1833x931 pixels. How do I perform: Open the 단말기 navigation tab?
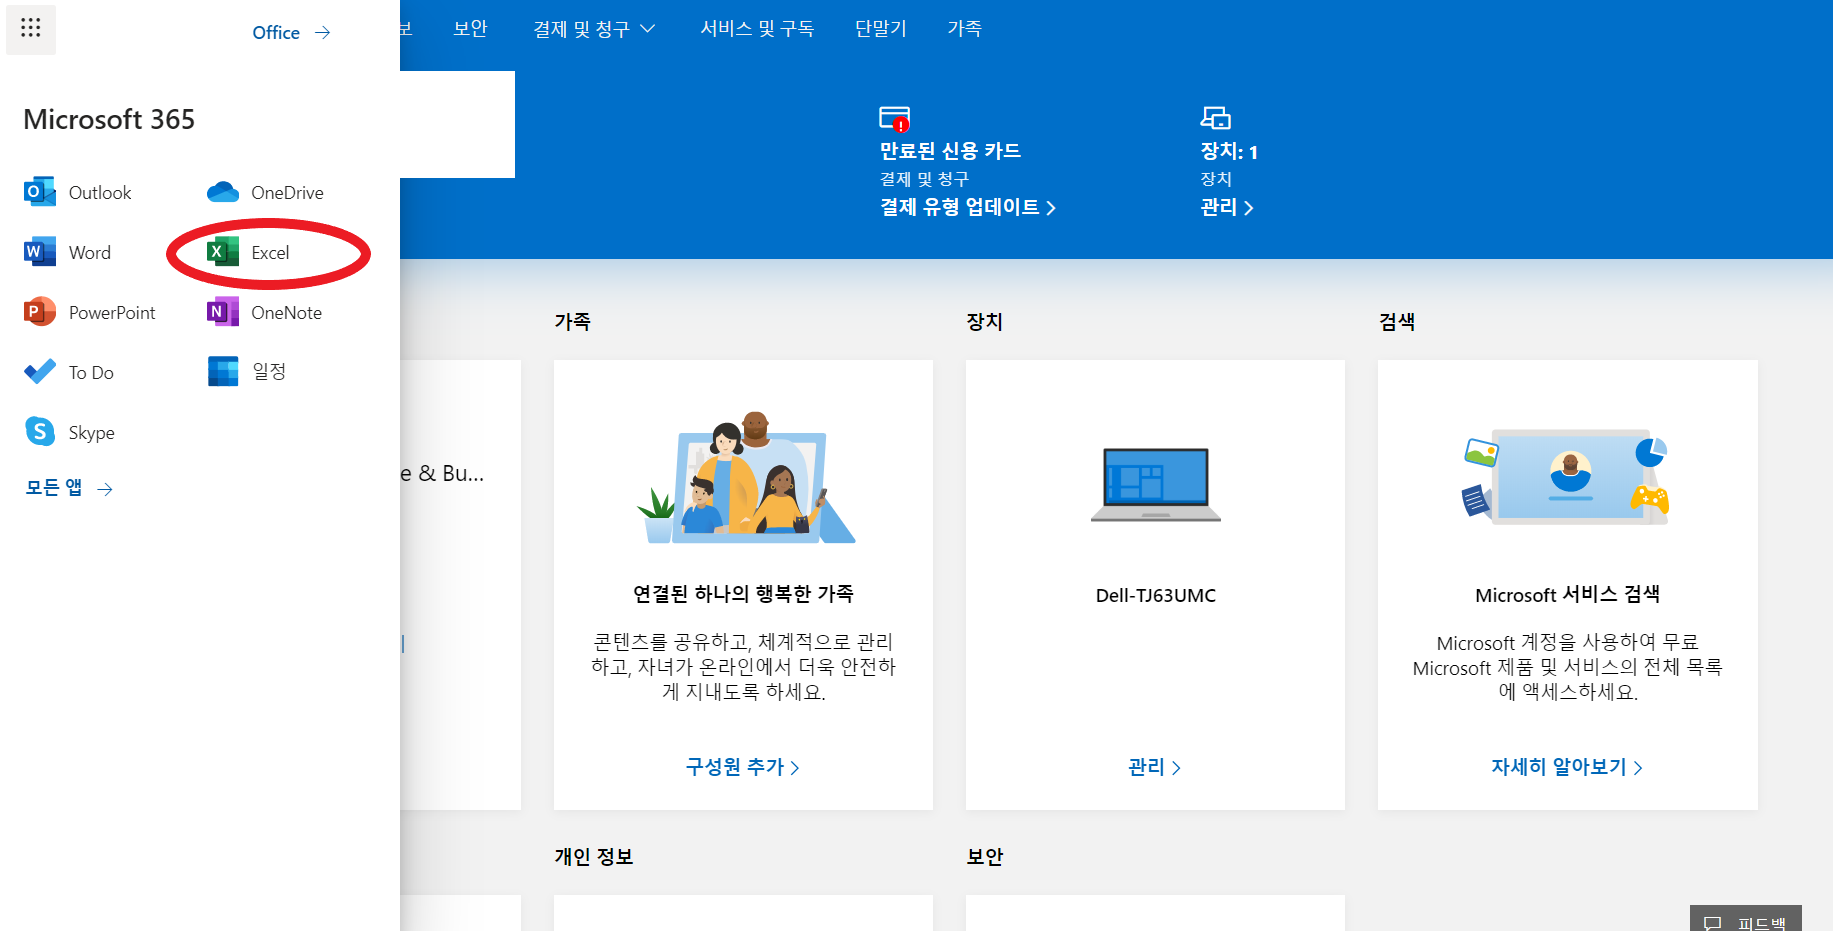click(x=880, y=29)
